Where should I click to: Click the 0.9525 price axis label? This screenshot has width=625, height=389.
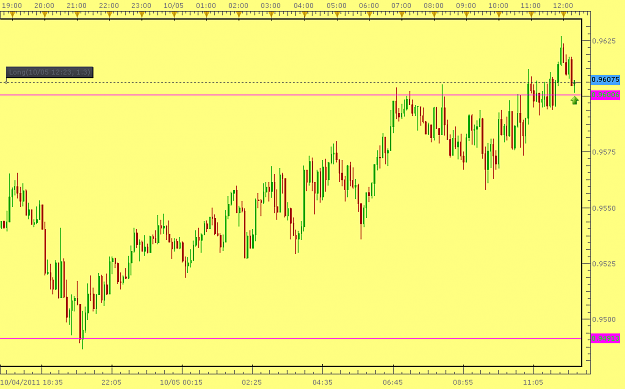[604, 263]
